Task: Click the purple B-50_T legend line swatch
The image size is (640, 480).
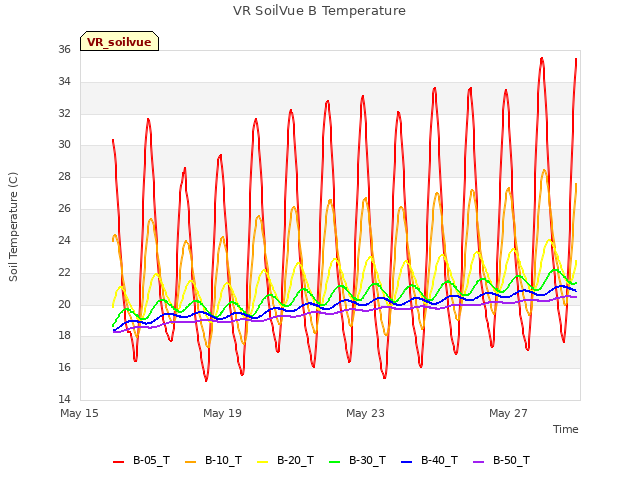Action: pyautogui.click(x=478, y=462)
